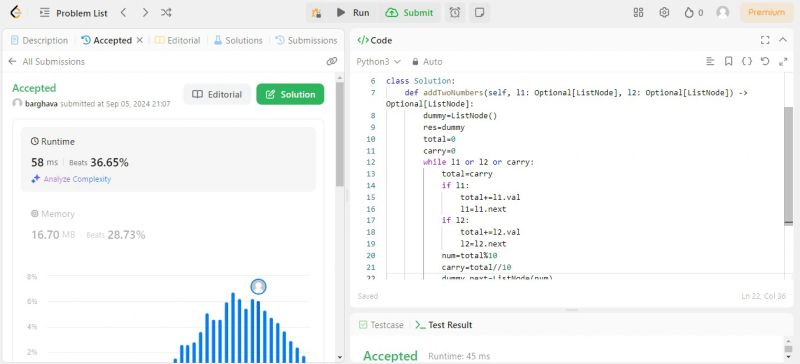Click the green Solution button
Viewport: 800px width, 364px height.
click(290, 94)
